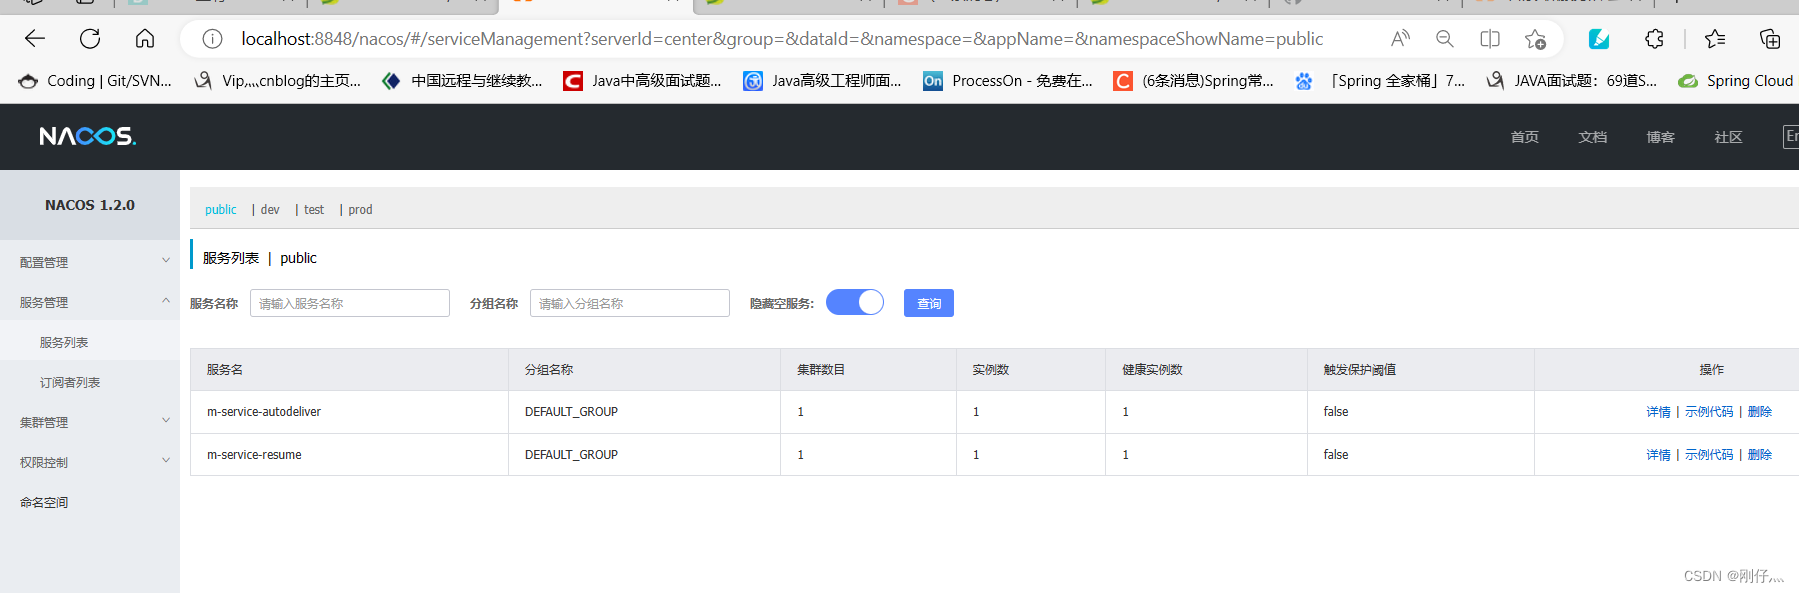1799x593 pixels.
Task: Switch to the public namespace tab
Action: tap(220, 209)
